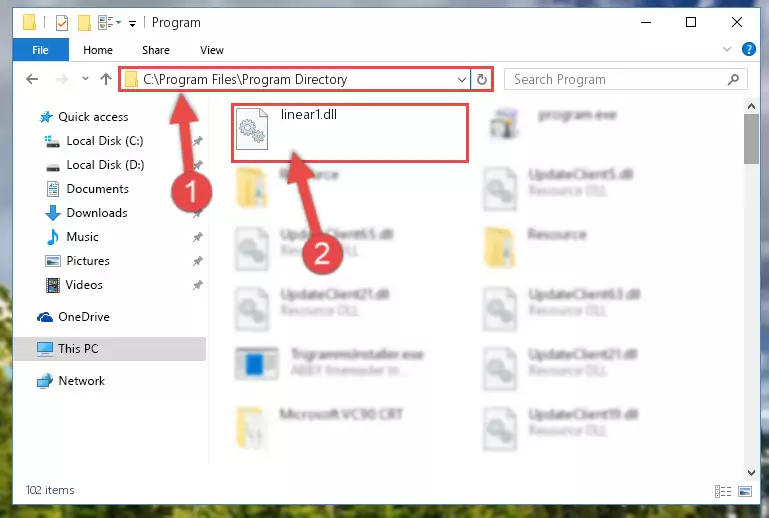Viewport: 769px width, 518px height.
Task: Select This PC in navigation pane
Action: click(x=109, y=349)
